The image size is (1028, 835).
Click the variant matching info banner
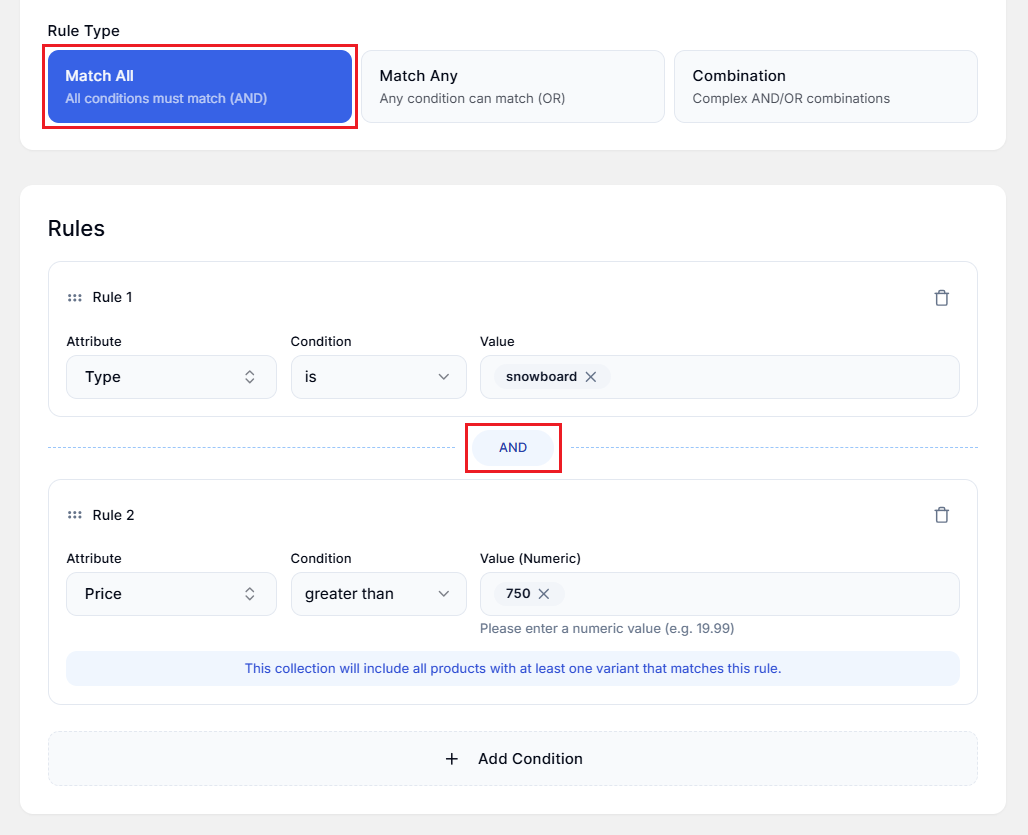click(x=513, y=668)
